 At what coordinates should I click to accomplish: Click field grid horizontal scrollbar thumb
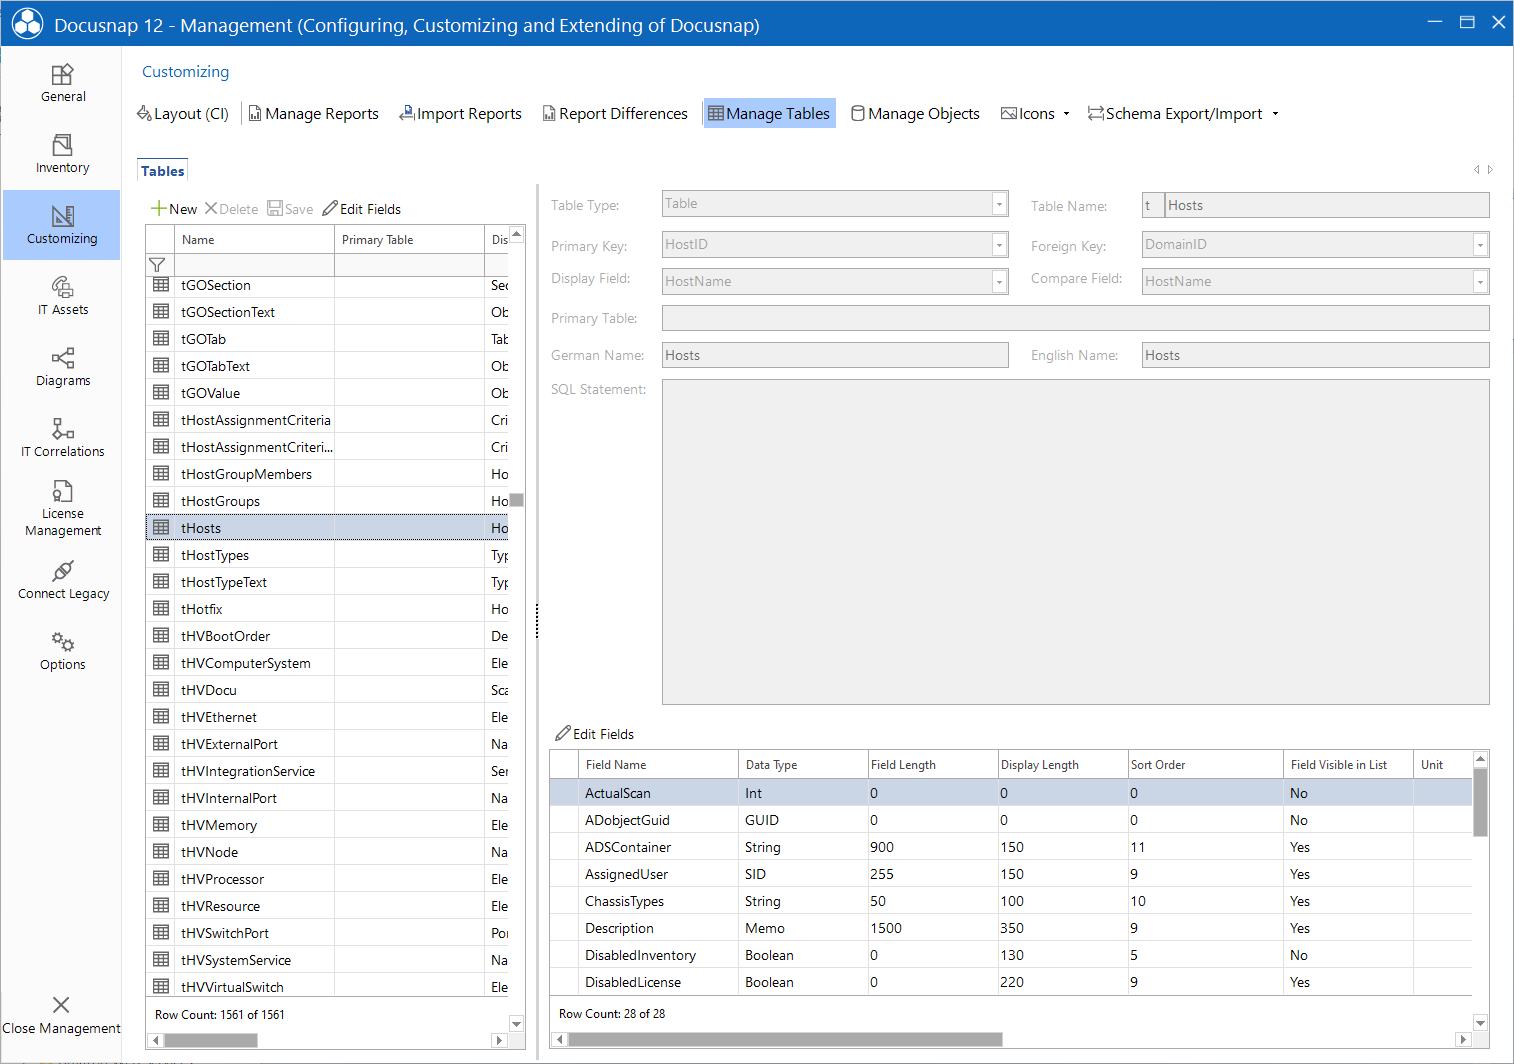(785, 1039)
